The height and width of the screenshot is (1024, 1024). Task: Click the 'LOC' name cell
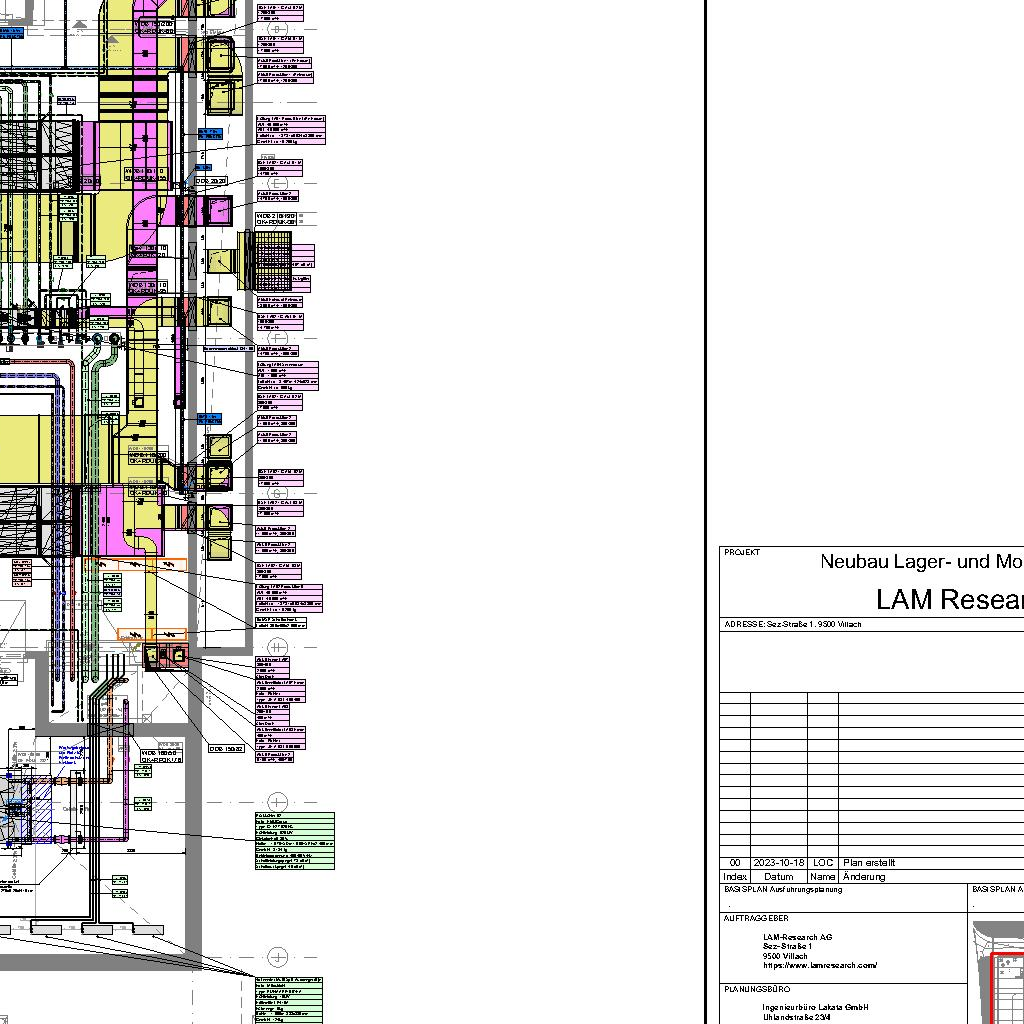(823, 863)
